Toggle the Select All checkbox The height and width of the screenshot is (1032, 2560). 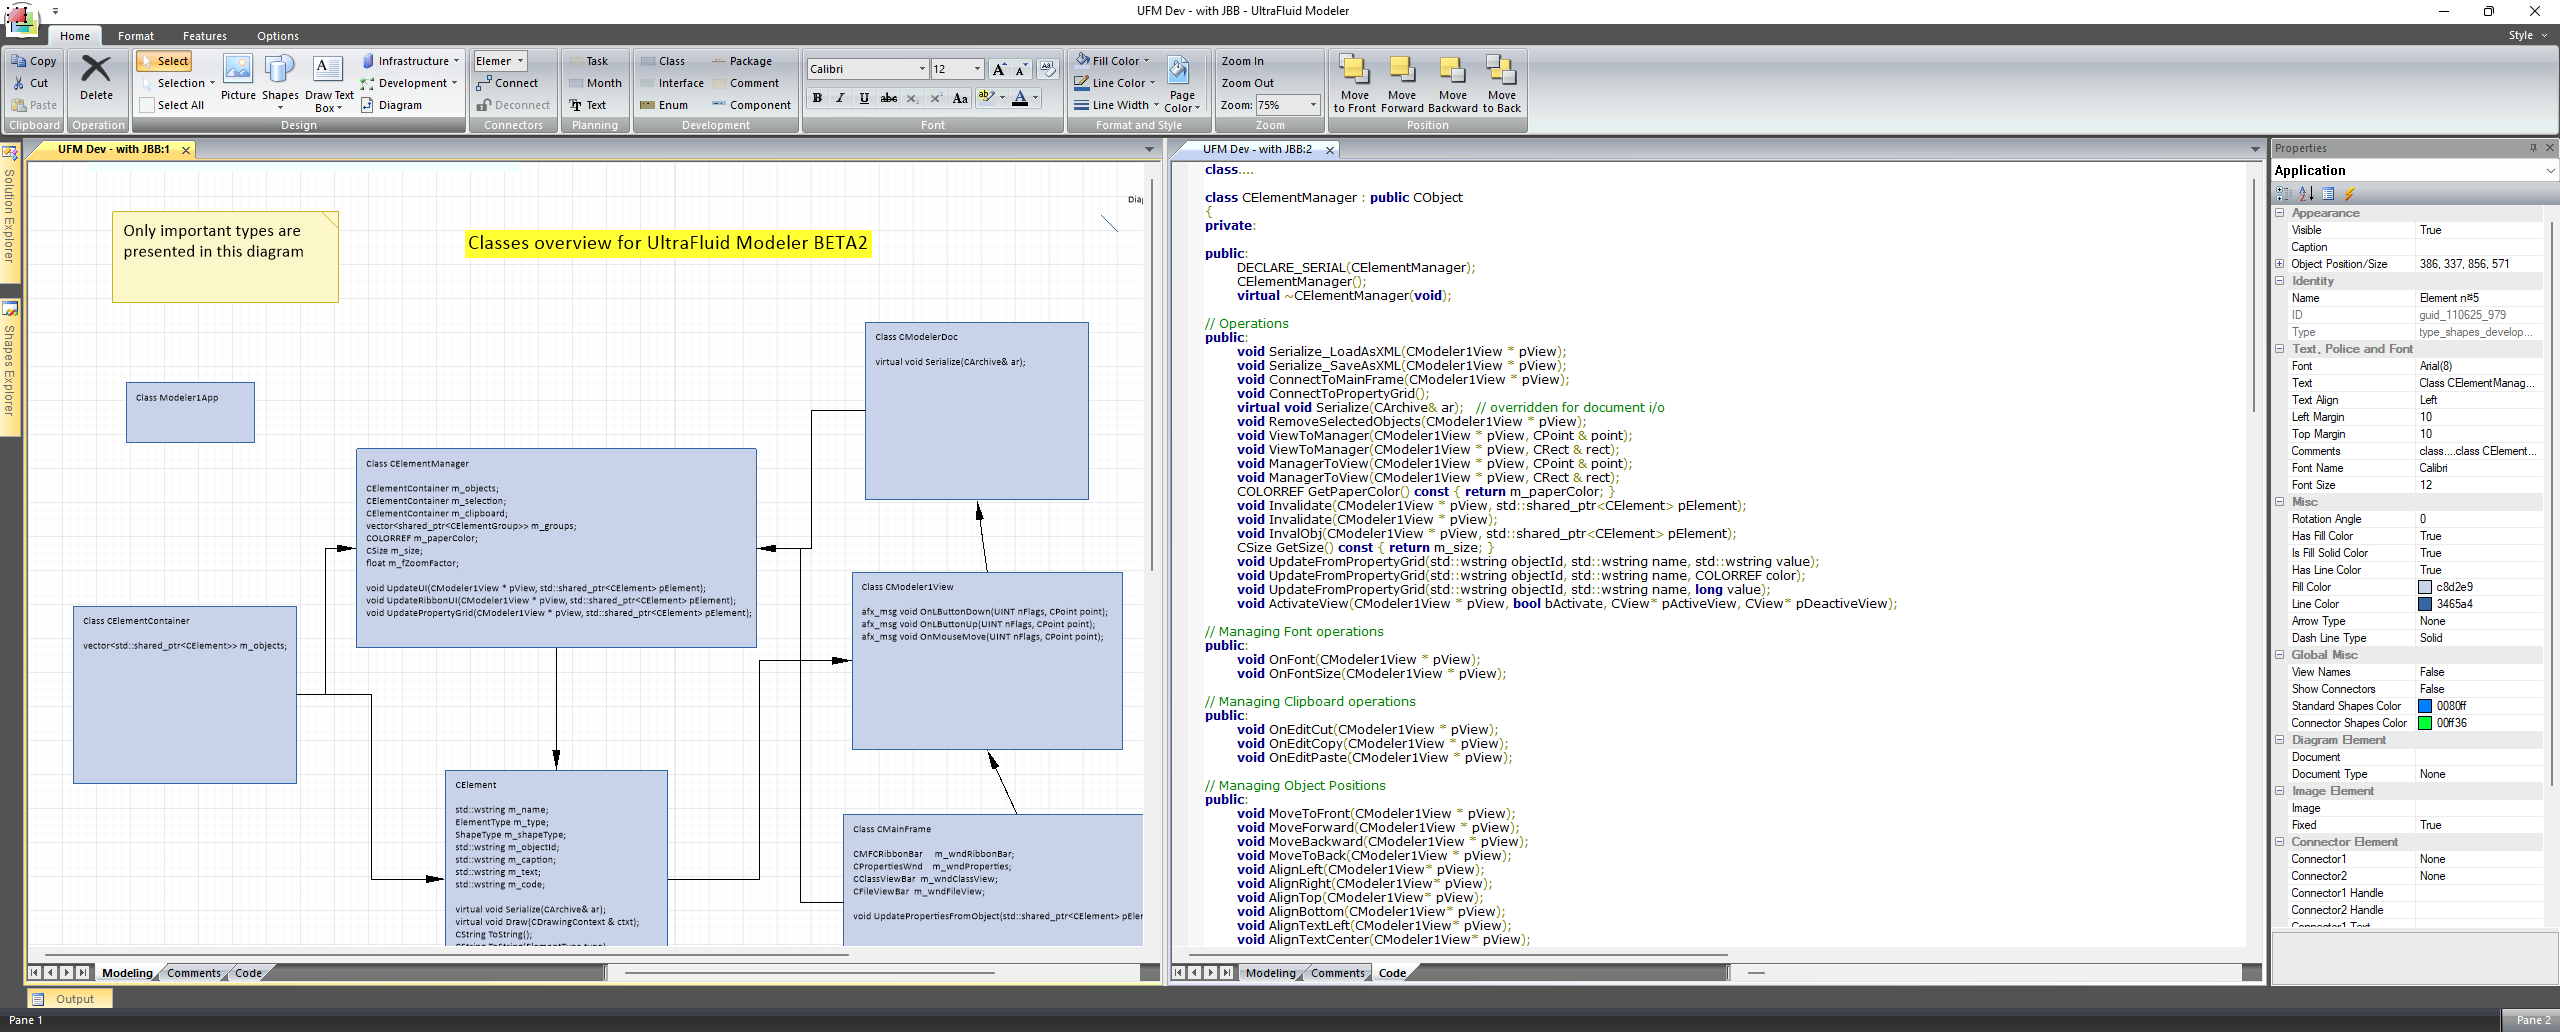(x=147, y=105)
